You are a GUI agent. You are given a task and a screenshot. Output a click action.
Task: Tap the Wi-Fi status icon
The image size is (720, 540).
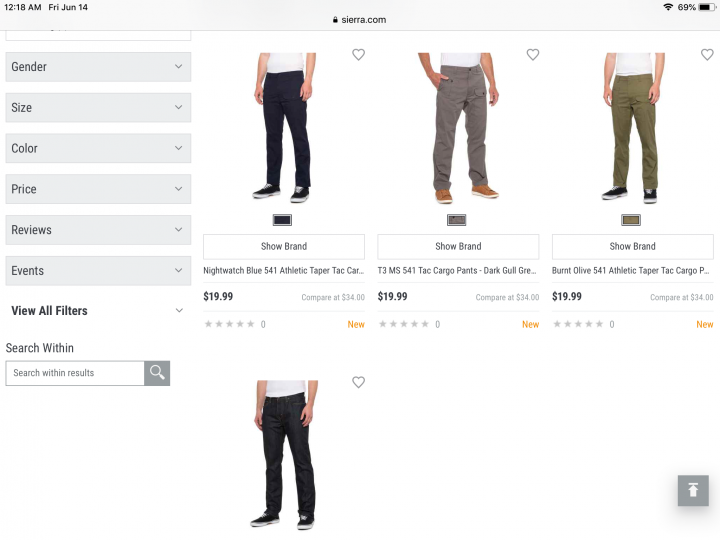coord(668,7)
